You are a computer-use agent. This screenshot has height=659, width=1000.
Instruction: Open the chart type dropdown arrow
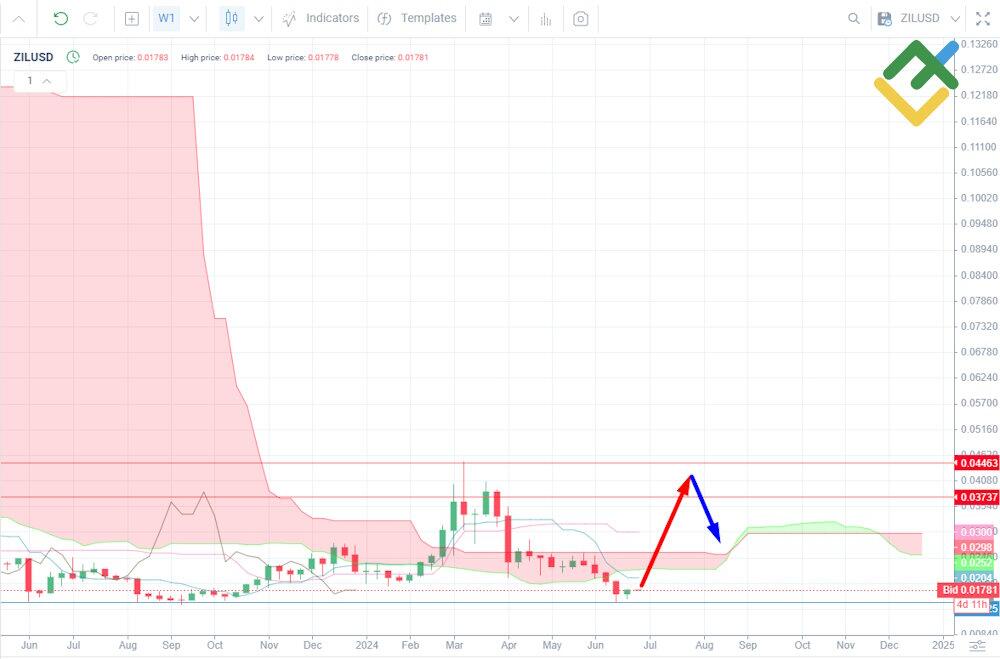click(x=259, y=18)
